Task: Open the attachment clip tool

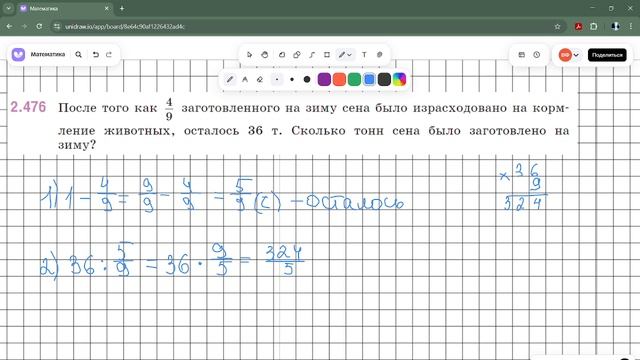Action: tap(380, 55)
